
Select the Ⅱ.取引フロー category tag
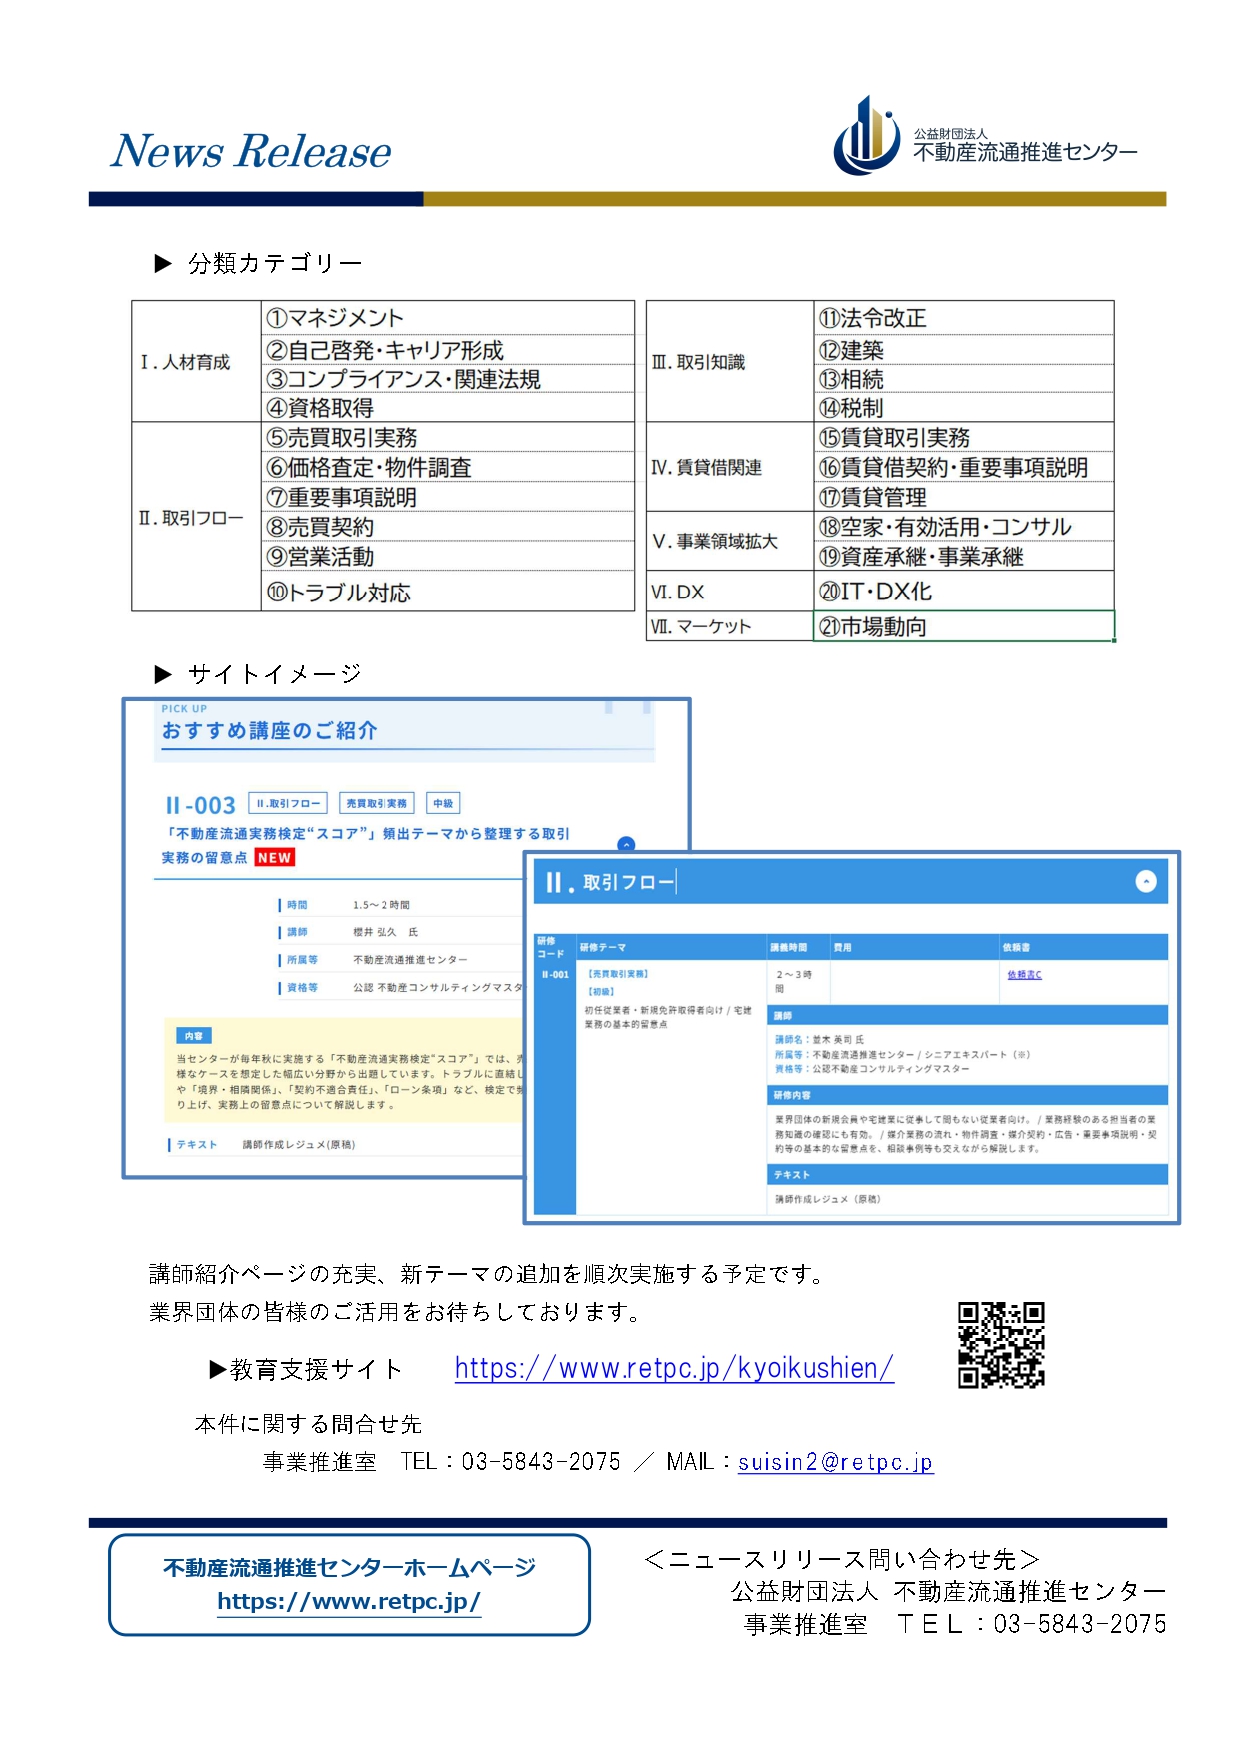(288, 803)
